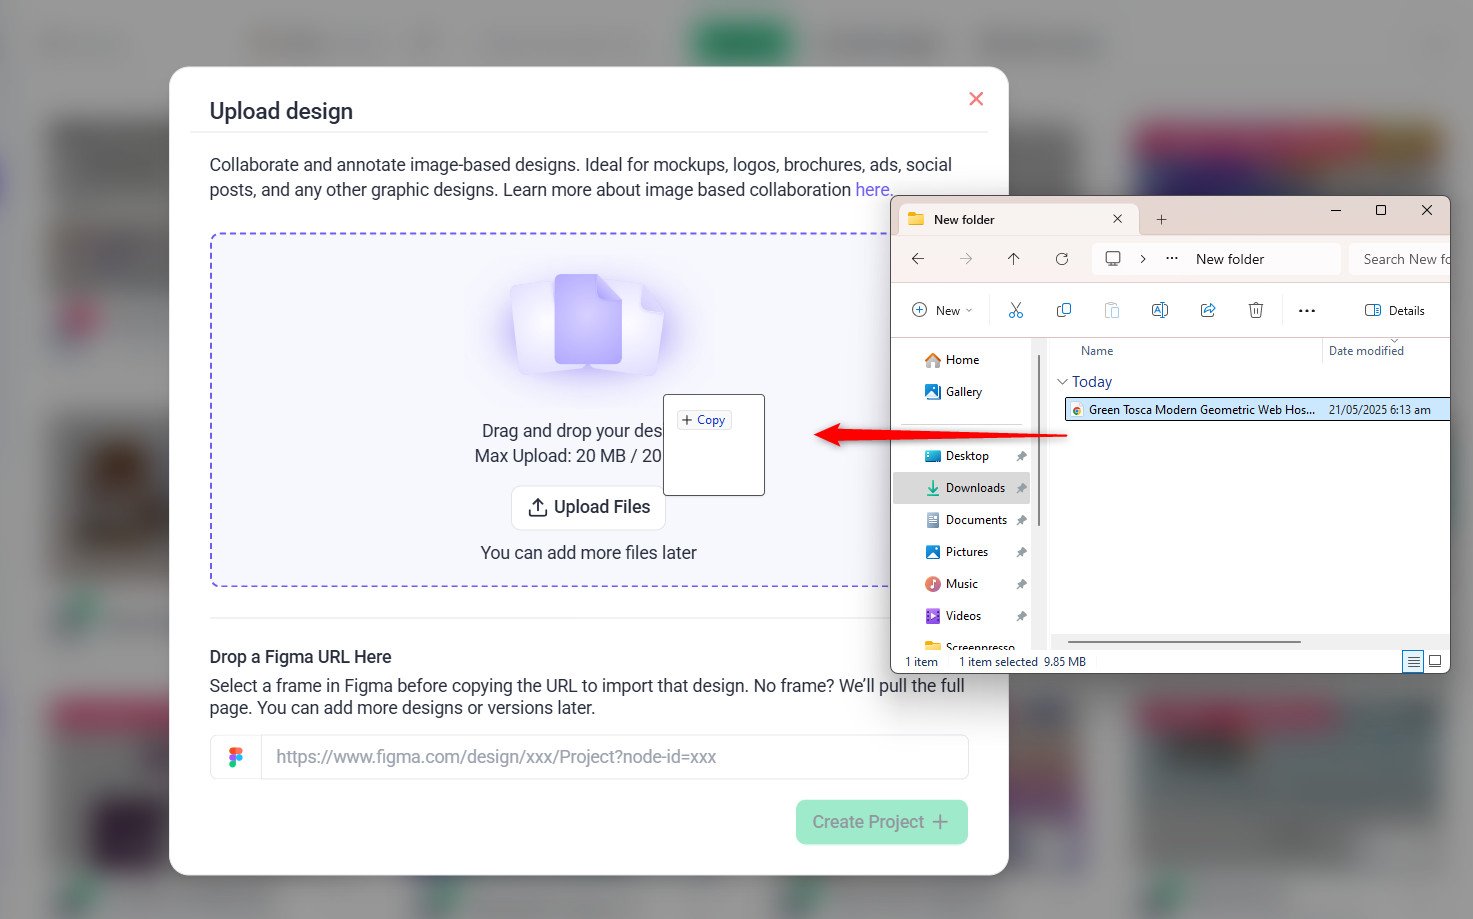Open the 'here' learn more link

(x=872, y=190)
